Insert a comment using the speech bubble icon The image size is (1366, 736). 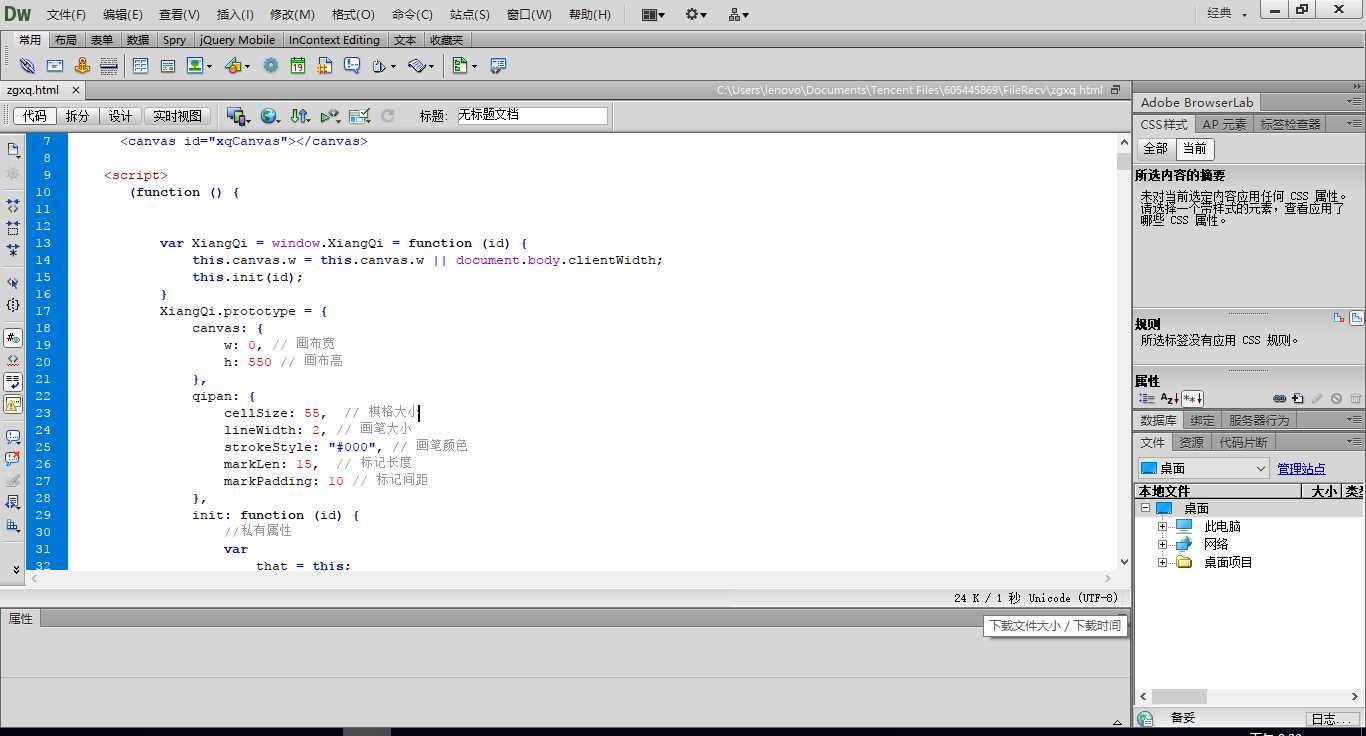pyautogui.click(x=352, y=65)
